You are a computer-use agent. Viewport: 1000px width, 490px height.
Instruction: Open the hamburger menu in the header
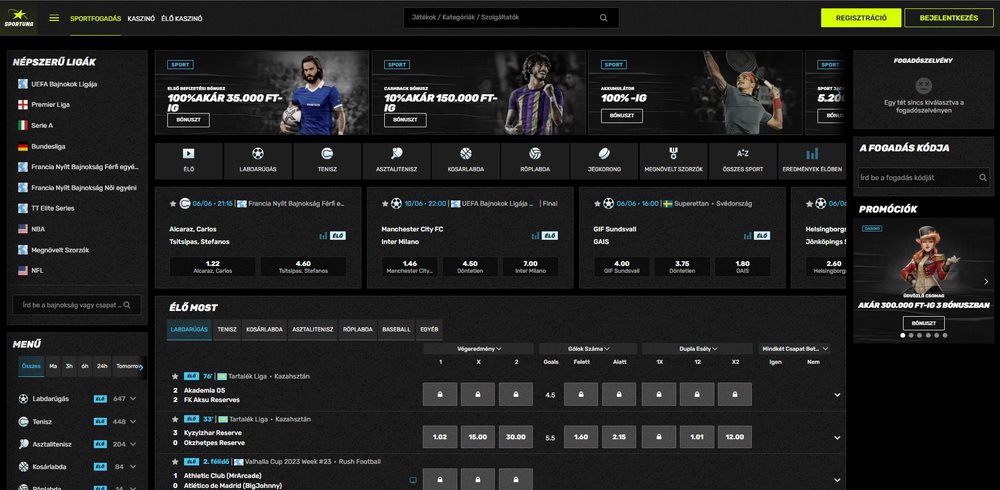tap(54, 18)
